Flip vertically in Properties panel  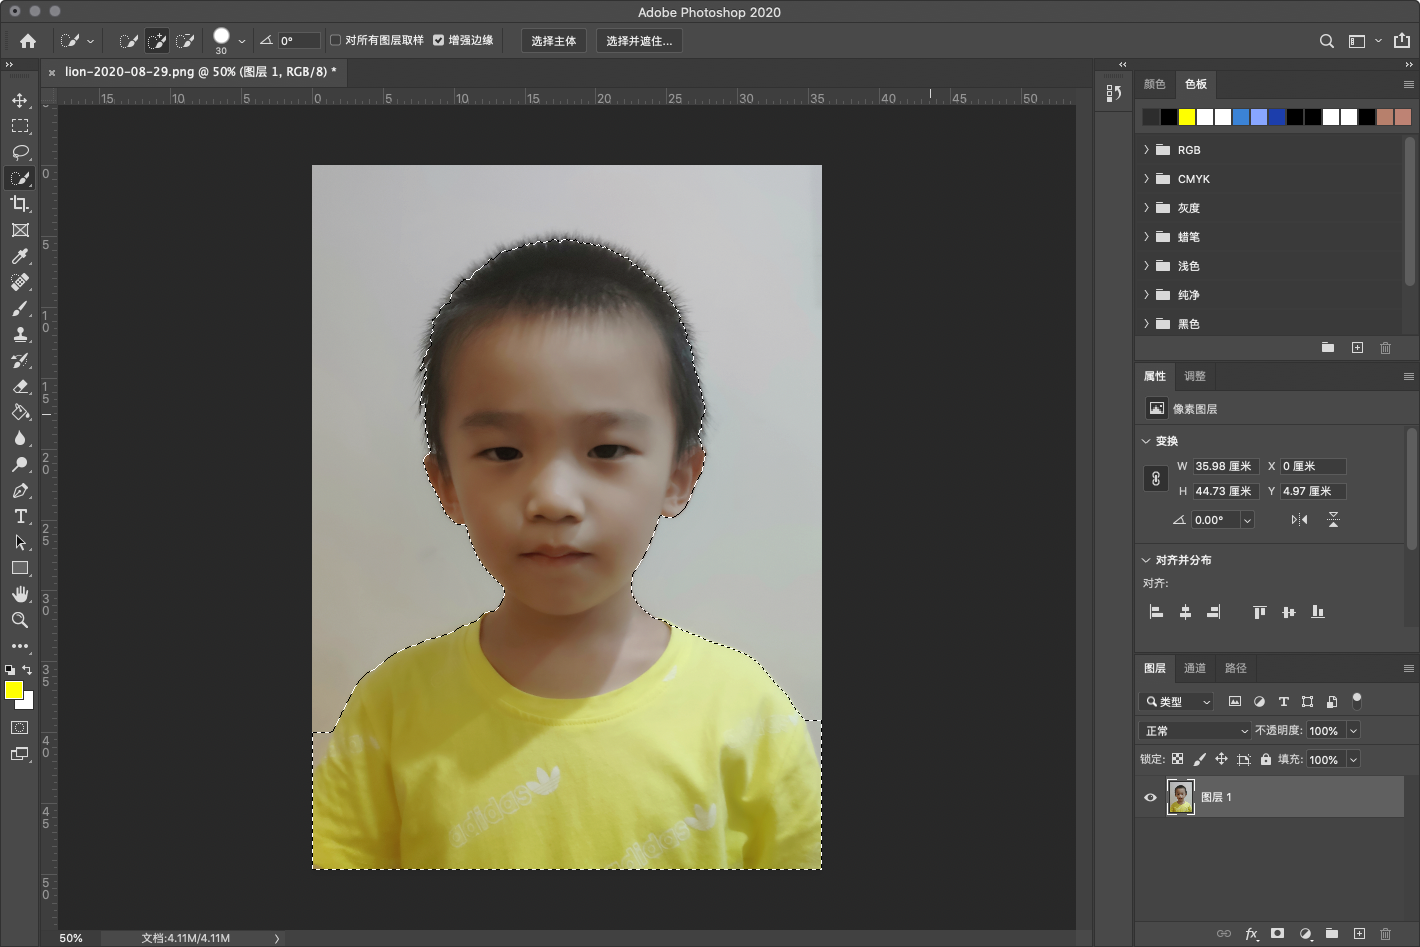1333,519
